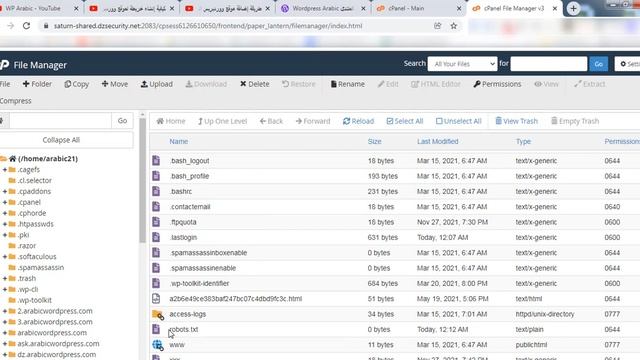The height and width of the screenshot is (360, 640).
Task: Click Up One Level
Action: pos(222,121)
